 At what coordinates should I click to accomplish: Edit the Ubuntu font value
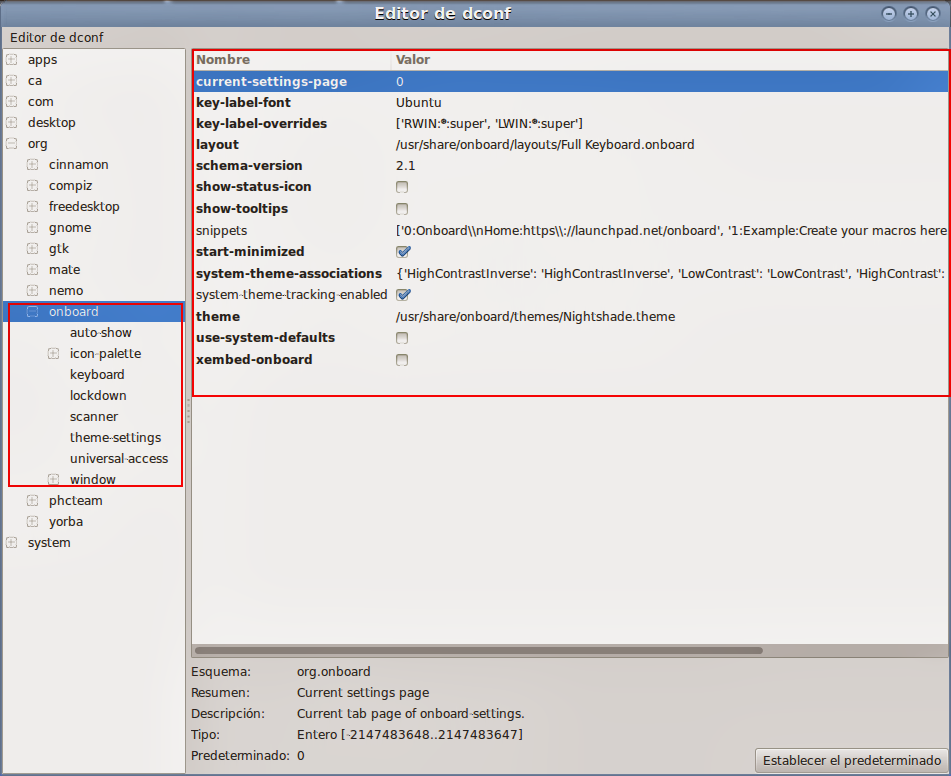(418, 103)
